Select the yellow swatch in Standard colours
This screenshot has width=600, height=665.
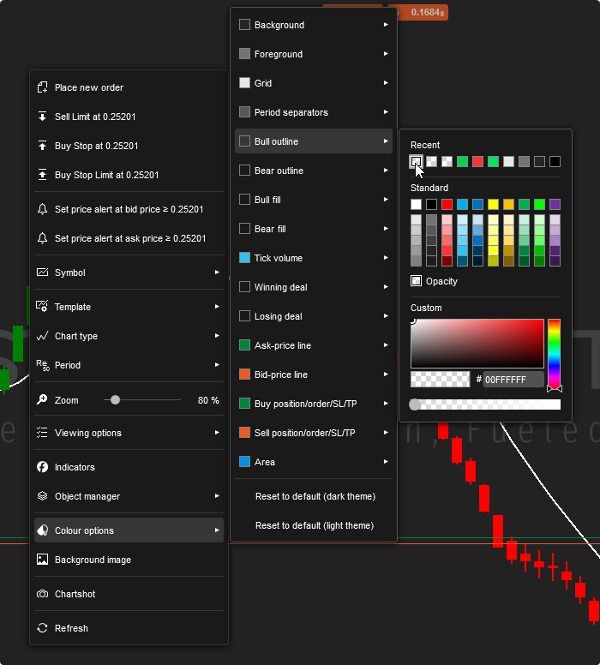[493, 204]
